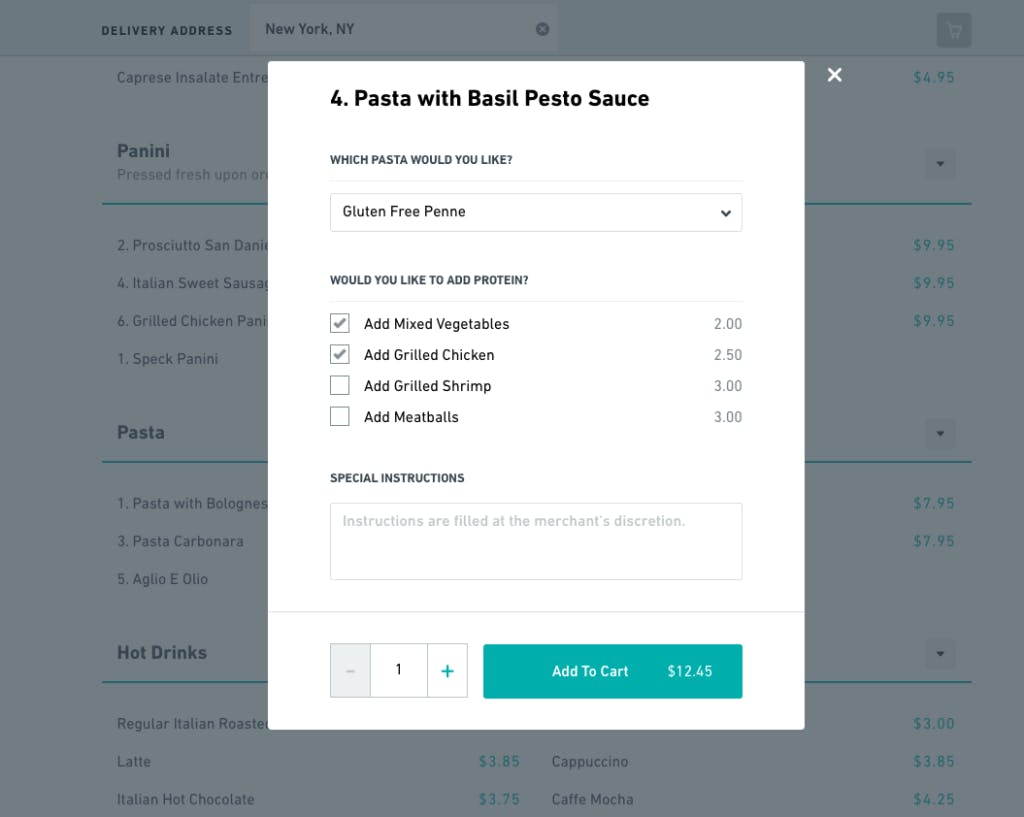Choose Pasta Carbonara from the menu
Image resolution: width=1024 pixels, height=817 pixels.
(x=181, y=541)
